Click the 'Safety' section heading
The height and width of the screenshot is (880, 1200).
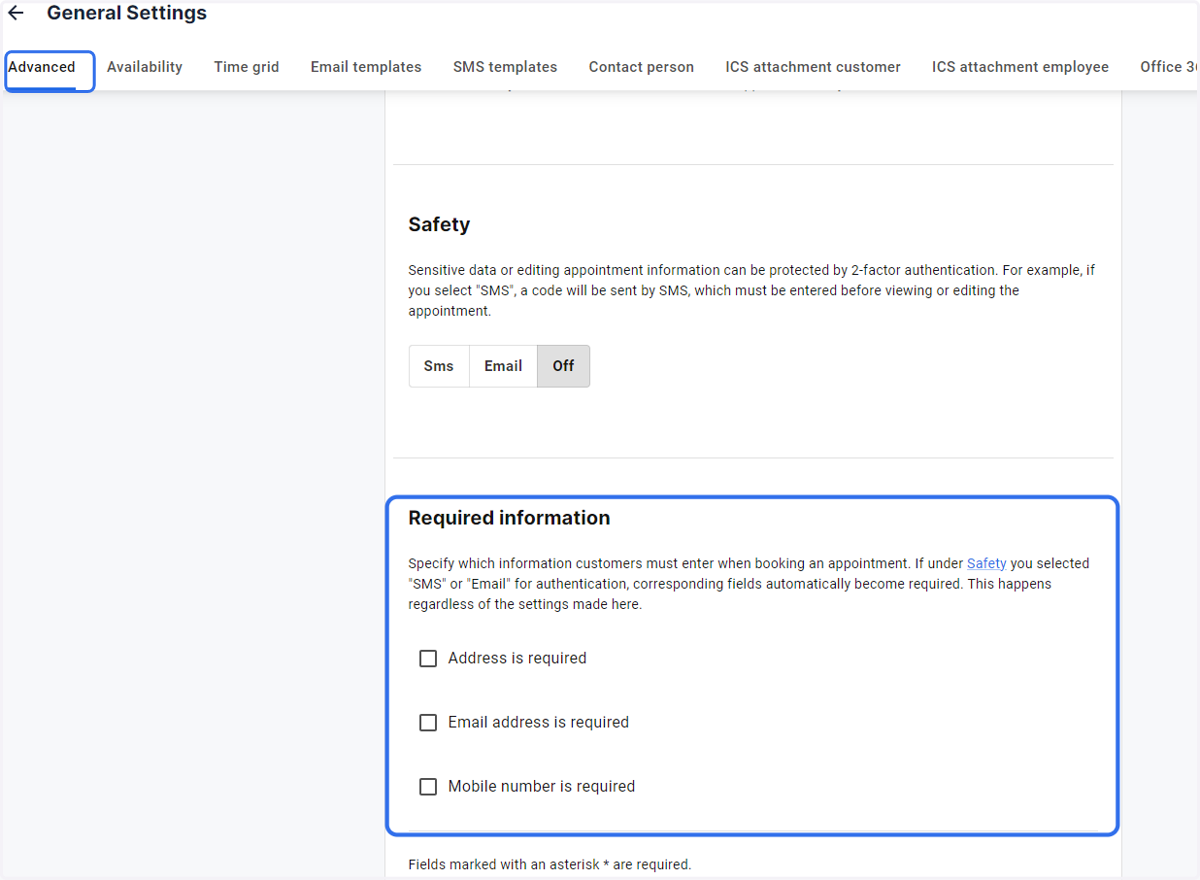click(x=439, y=224)
